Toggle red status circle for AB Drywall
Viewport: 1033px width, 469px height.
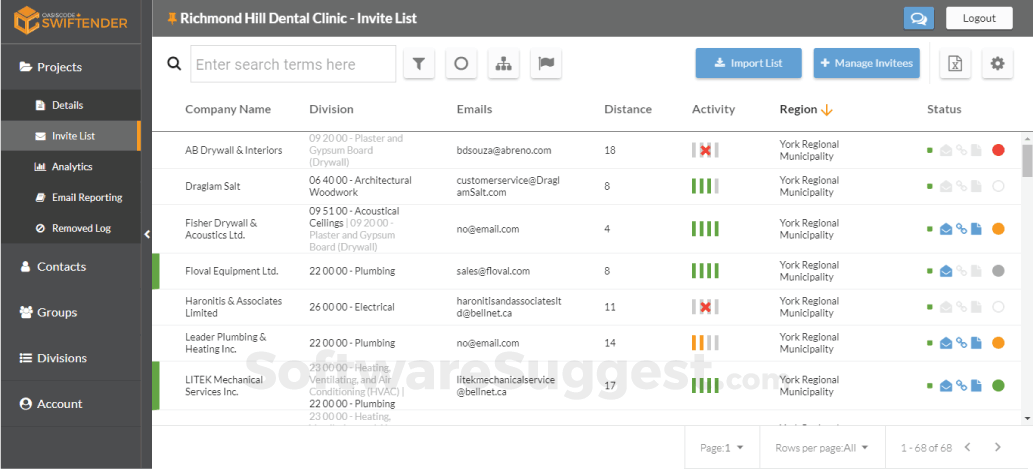pos(997,150)
